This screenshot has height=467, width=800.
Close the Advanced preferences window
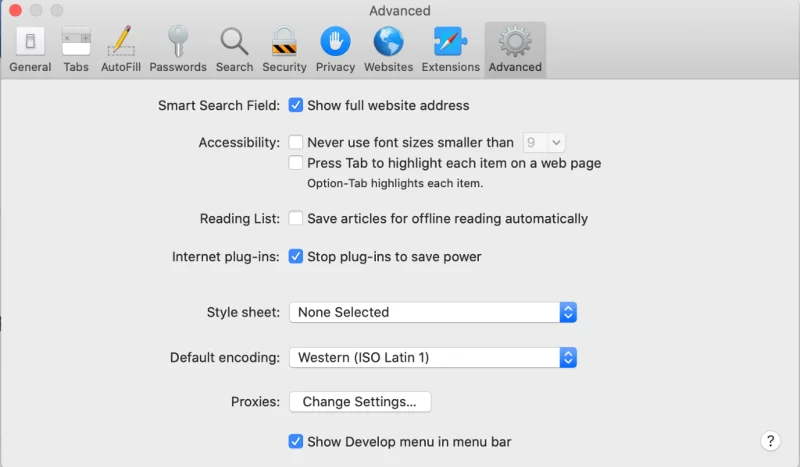coord(15,10)
